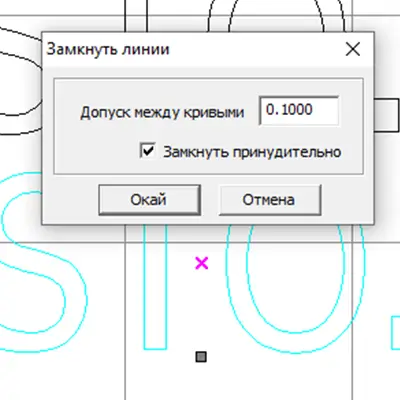
Task: Click the Допуск между кривыми label
Action: pyautogui.click(x=162, y=112)
